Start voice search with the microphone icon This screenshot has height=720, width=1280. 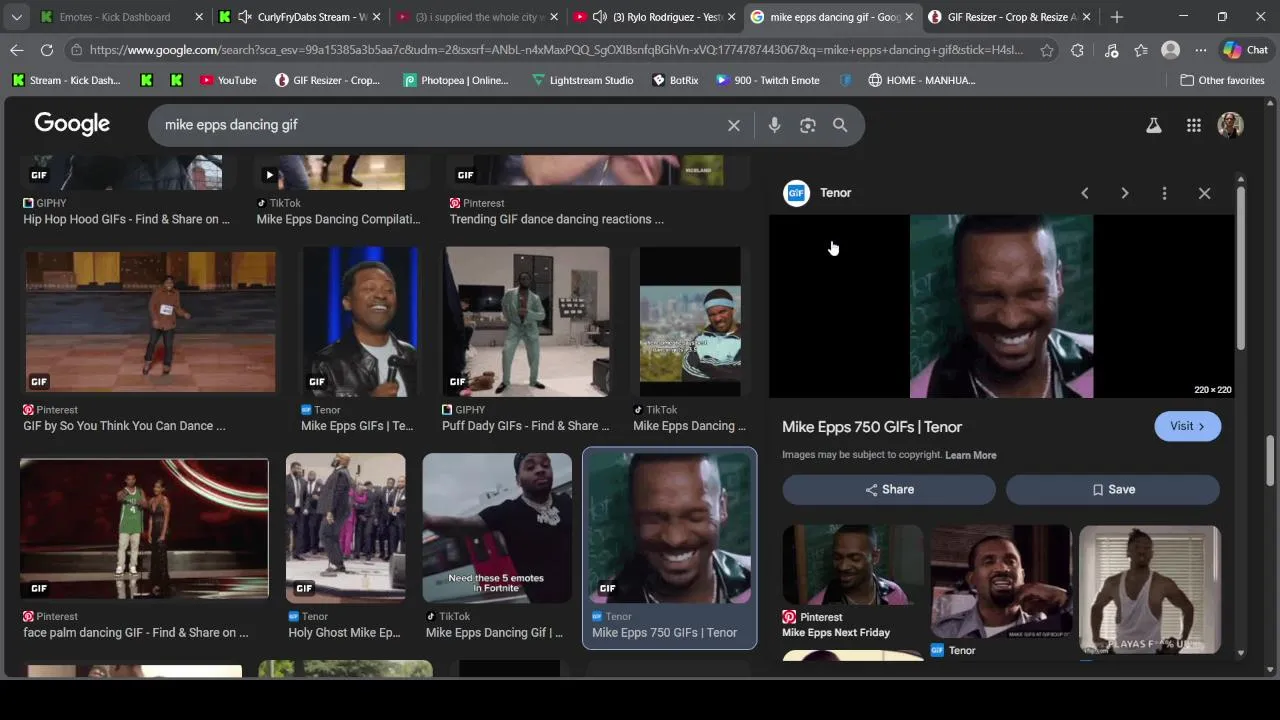click(774, 125)
